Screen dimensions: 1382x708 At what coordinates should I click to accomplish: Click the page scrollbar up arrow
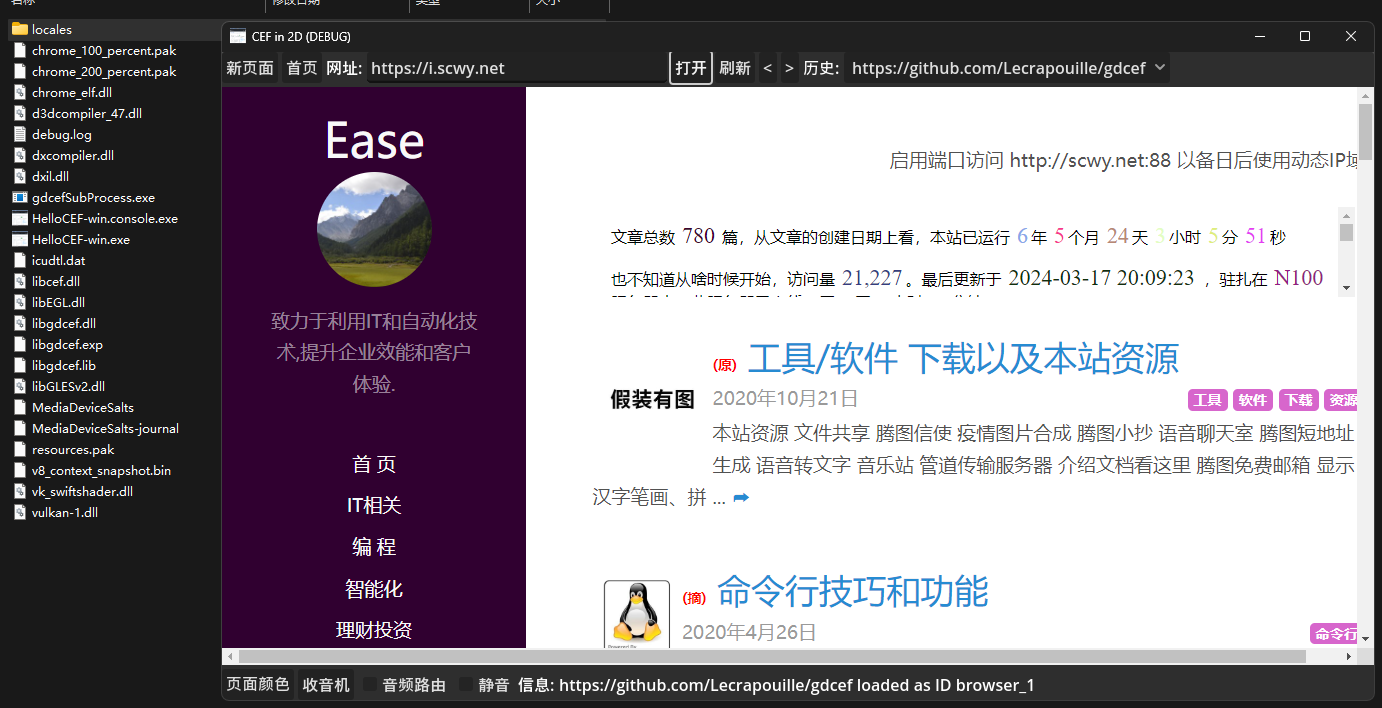[1366, 95]
